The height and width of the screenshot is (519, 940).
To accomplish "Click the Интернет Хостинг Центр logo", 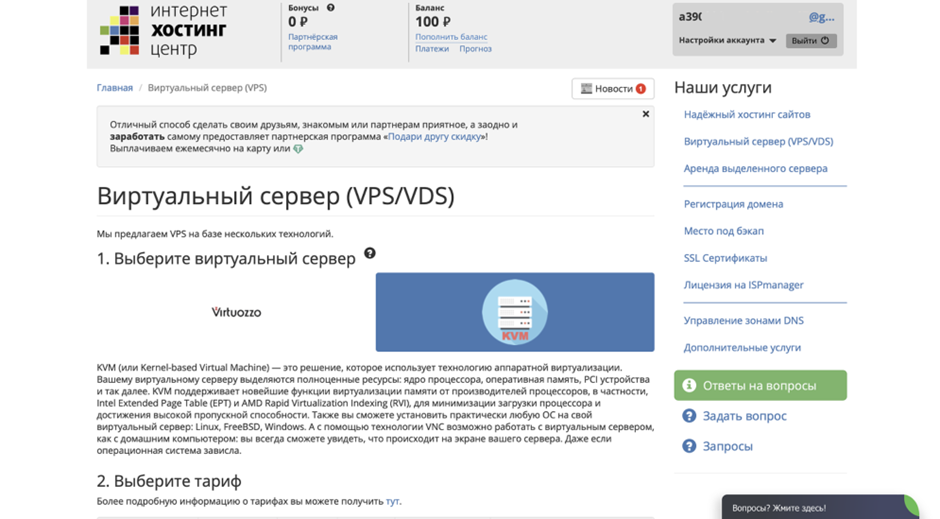I will [x=163, y=30].
